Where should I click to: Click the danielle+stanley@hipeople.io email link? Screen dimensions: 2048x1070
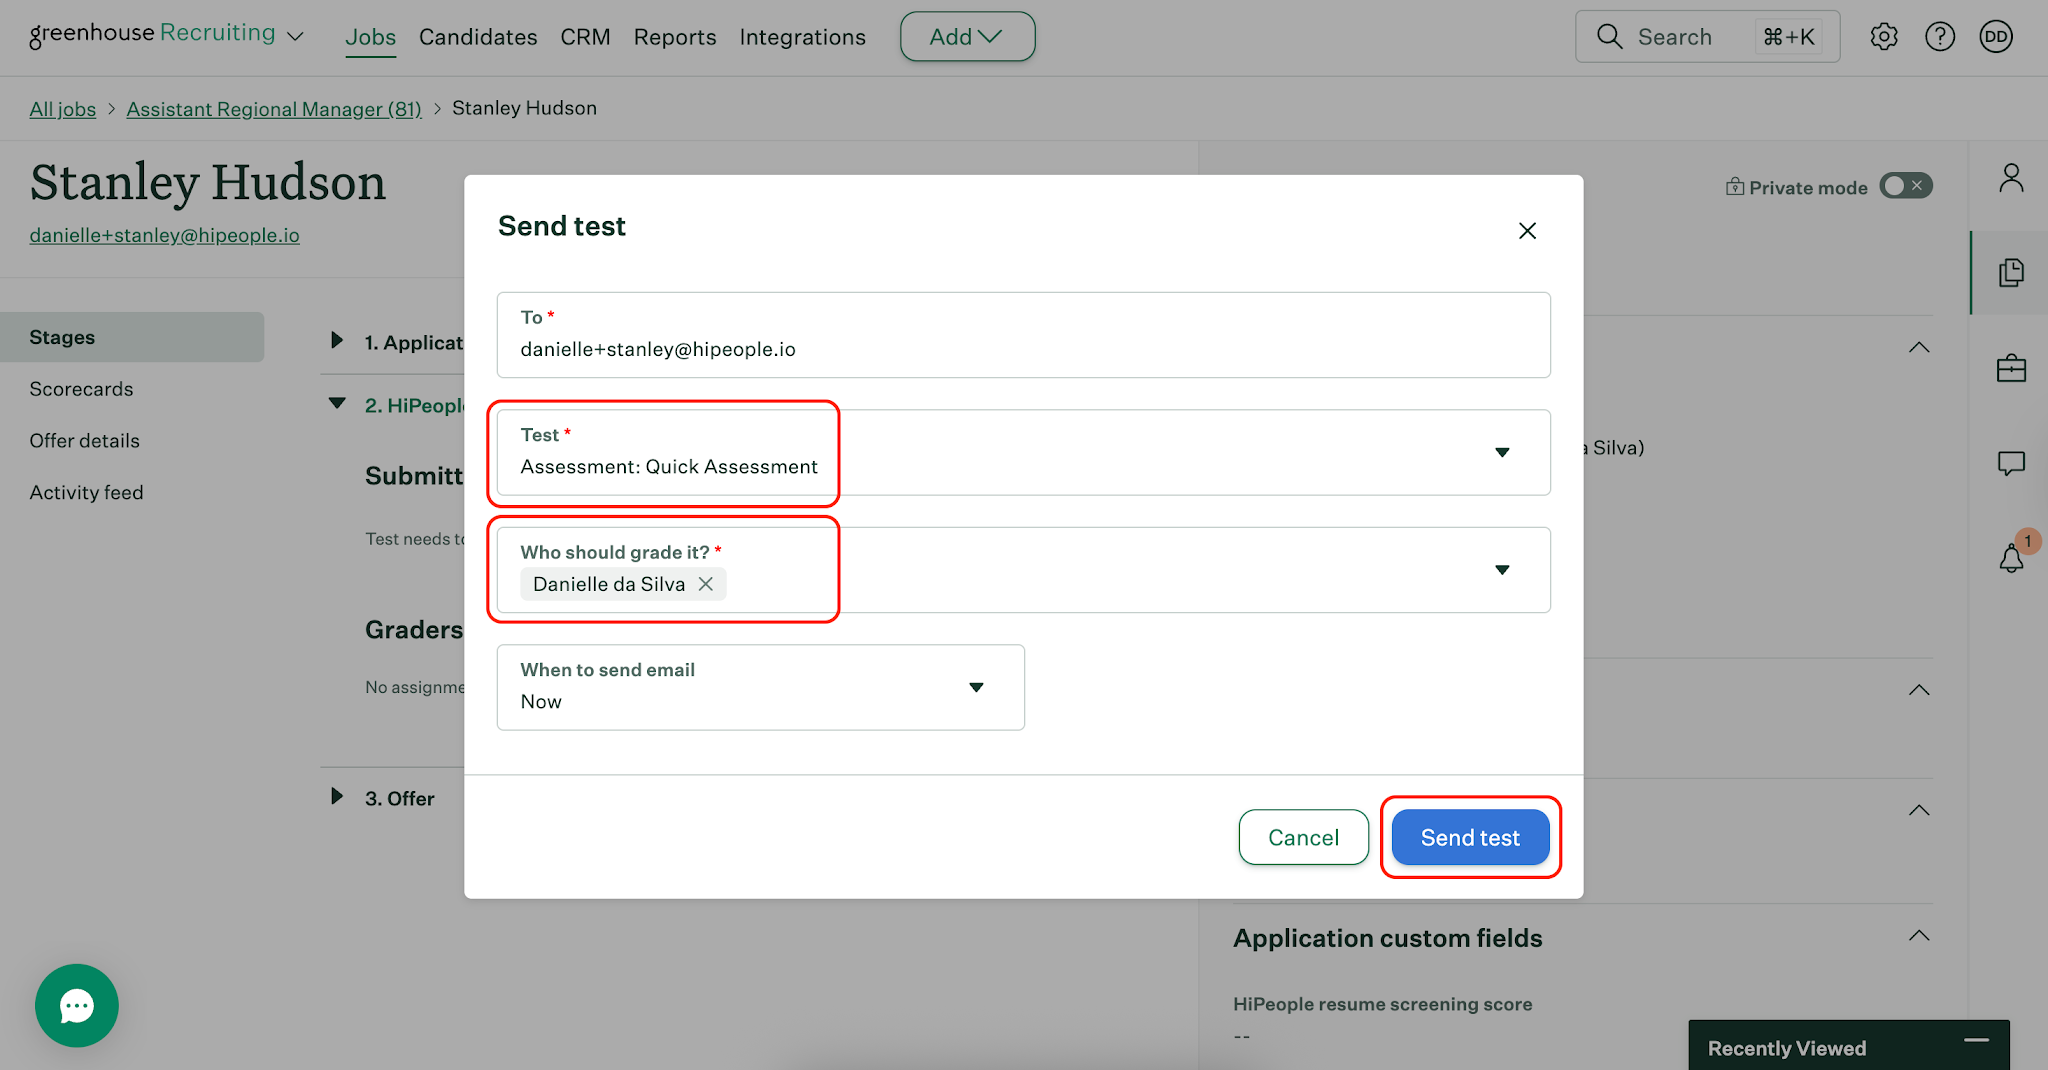pyautogui.click(x=165, y=235)
